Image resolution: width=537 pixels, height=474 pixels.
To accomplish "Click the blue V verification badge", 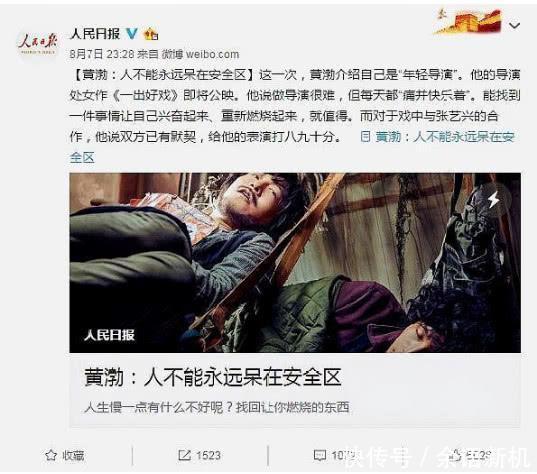I will pos(132,34).
